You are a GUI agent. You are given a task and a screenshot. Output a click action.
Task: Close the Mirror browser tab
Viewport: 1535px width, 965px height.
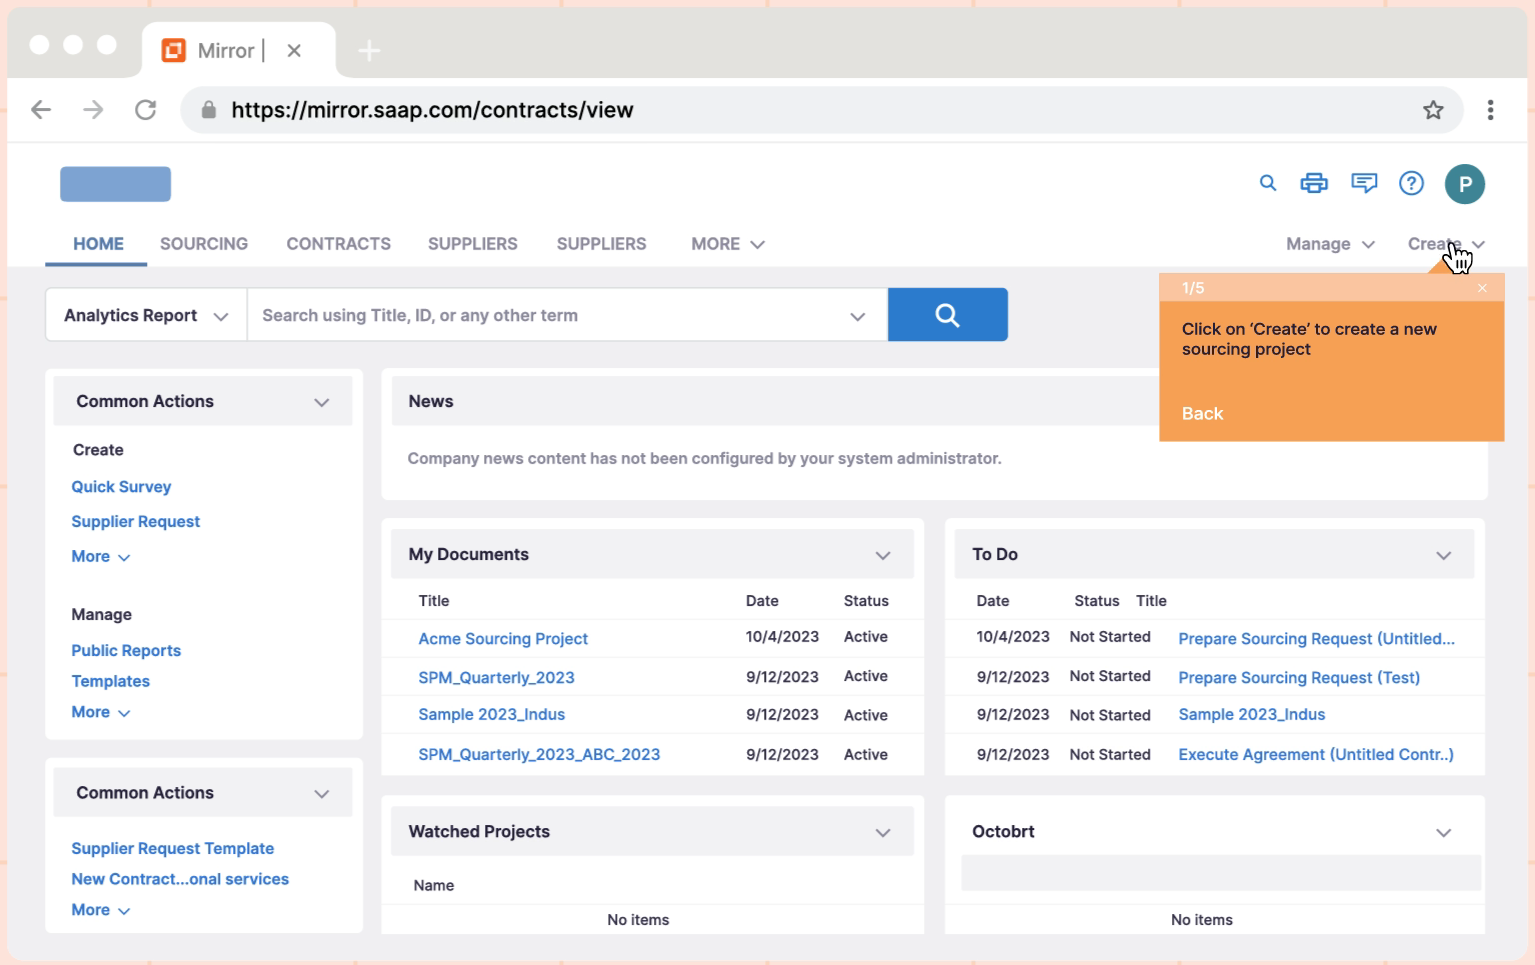(x=294, y=50)
